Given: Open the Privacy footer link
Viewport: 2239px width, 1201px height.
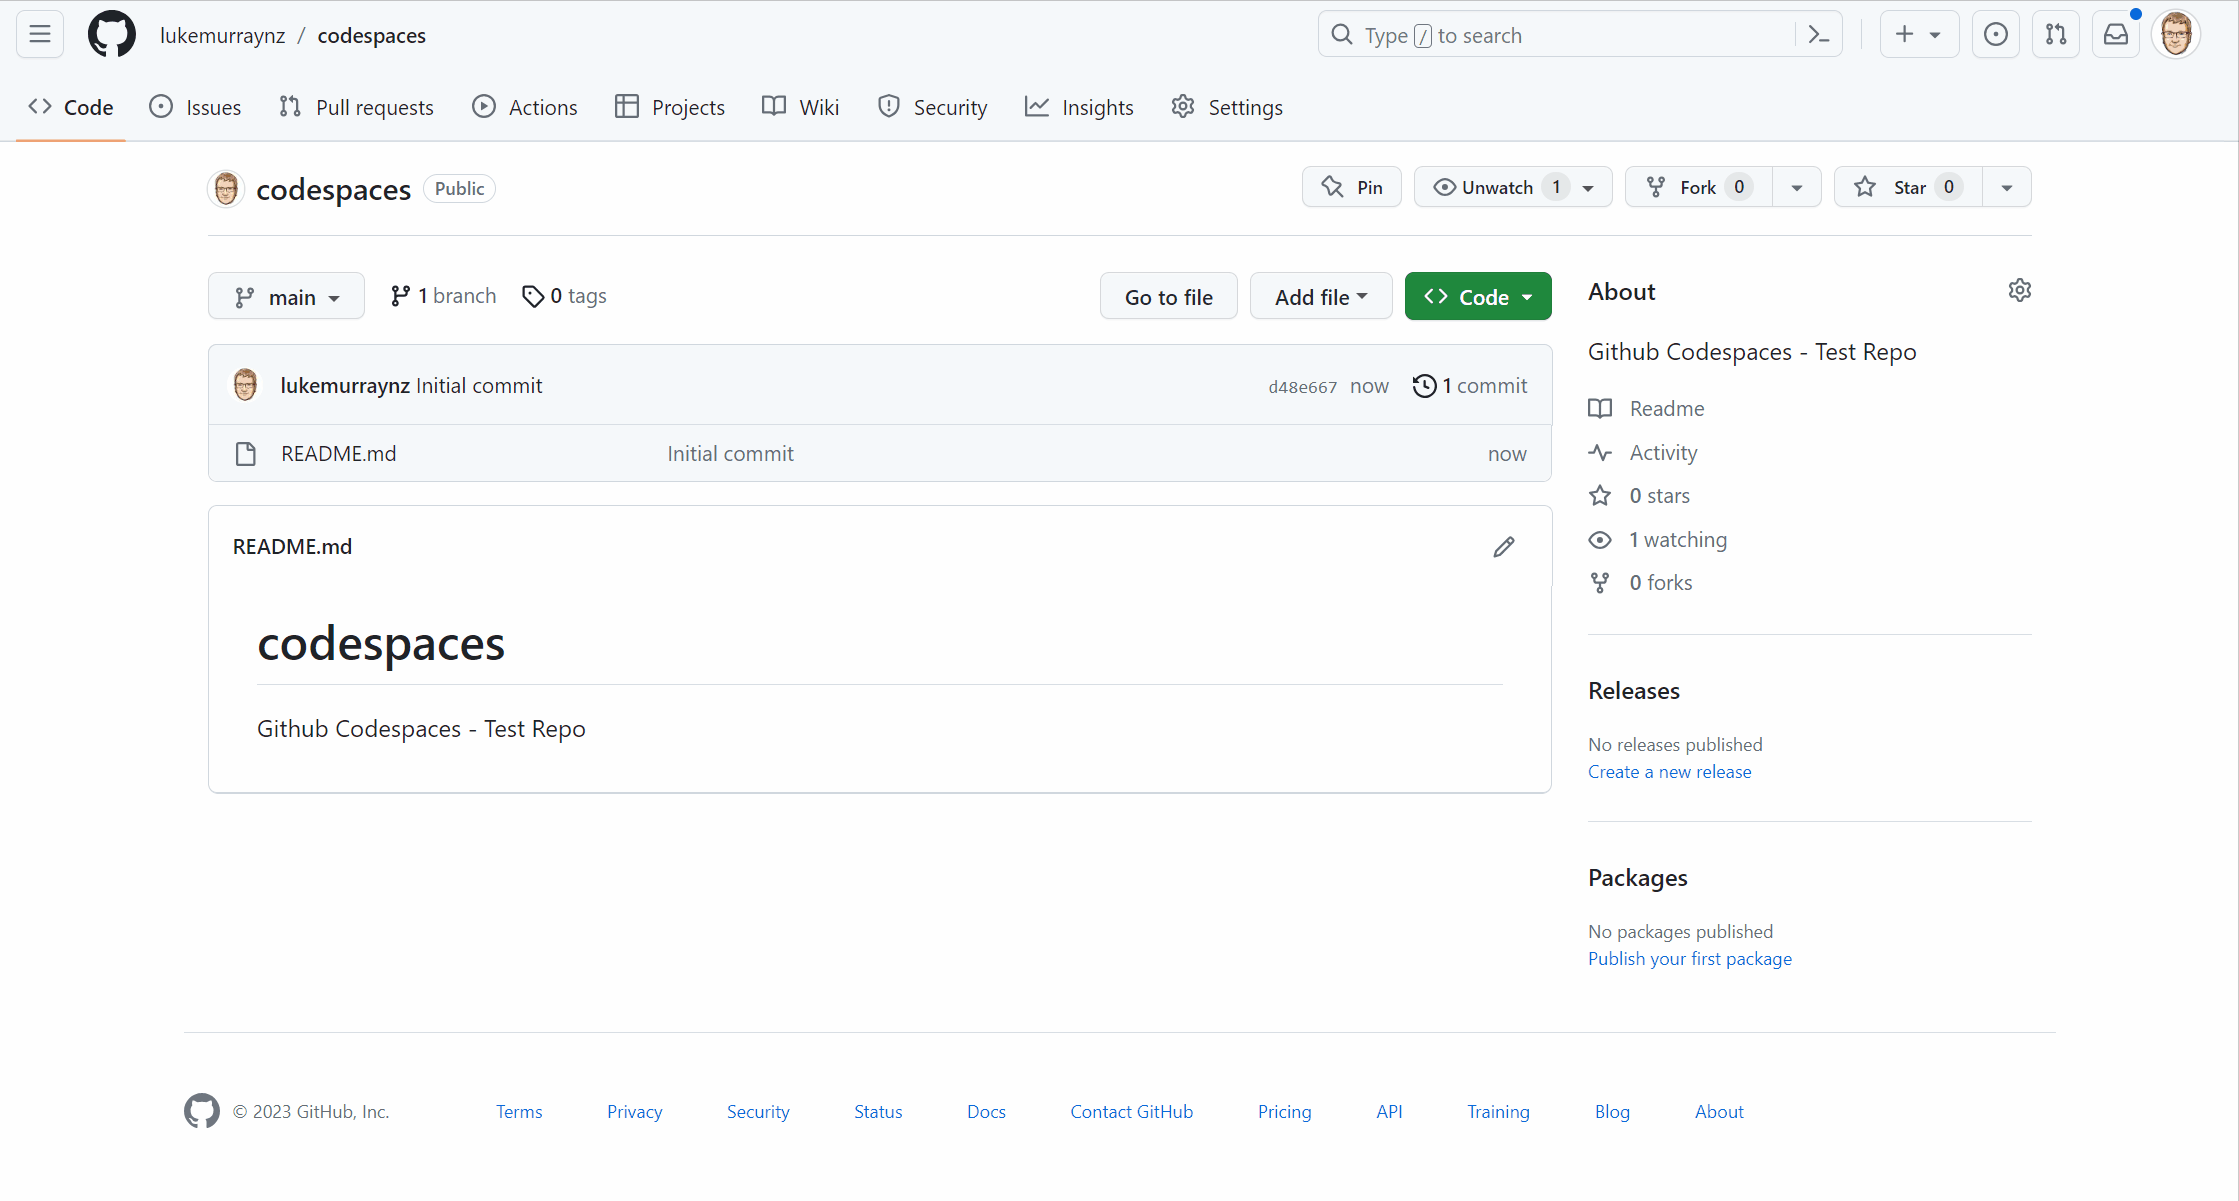Looking at the screenshot, I should [634, 1112].
